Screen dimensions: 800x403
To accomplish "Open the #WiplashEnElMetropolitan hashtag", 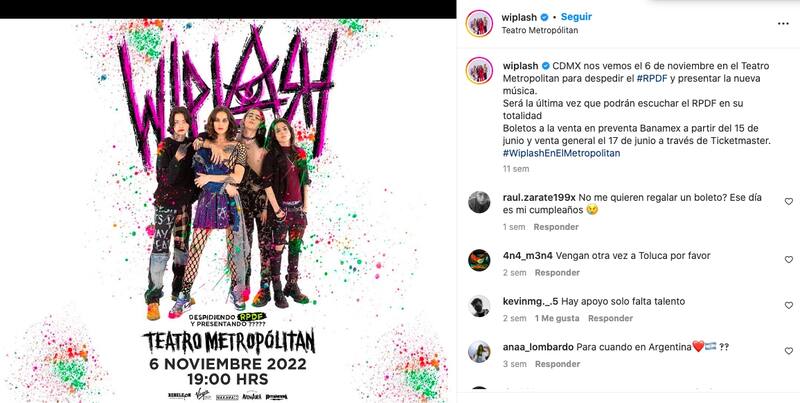I will [x=561, y=153].
